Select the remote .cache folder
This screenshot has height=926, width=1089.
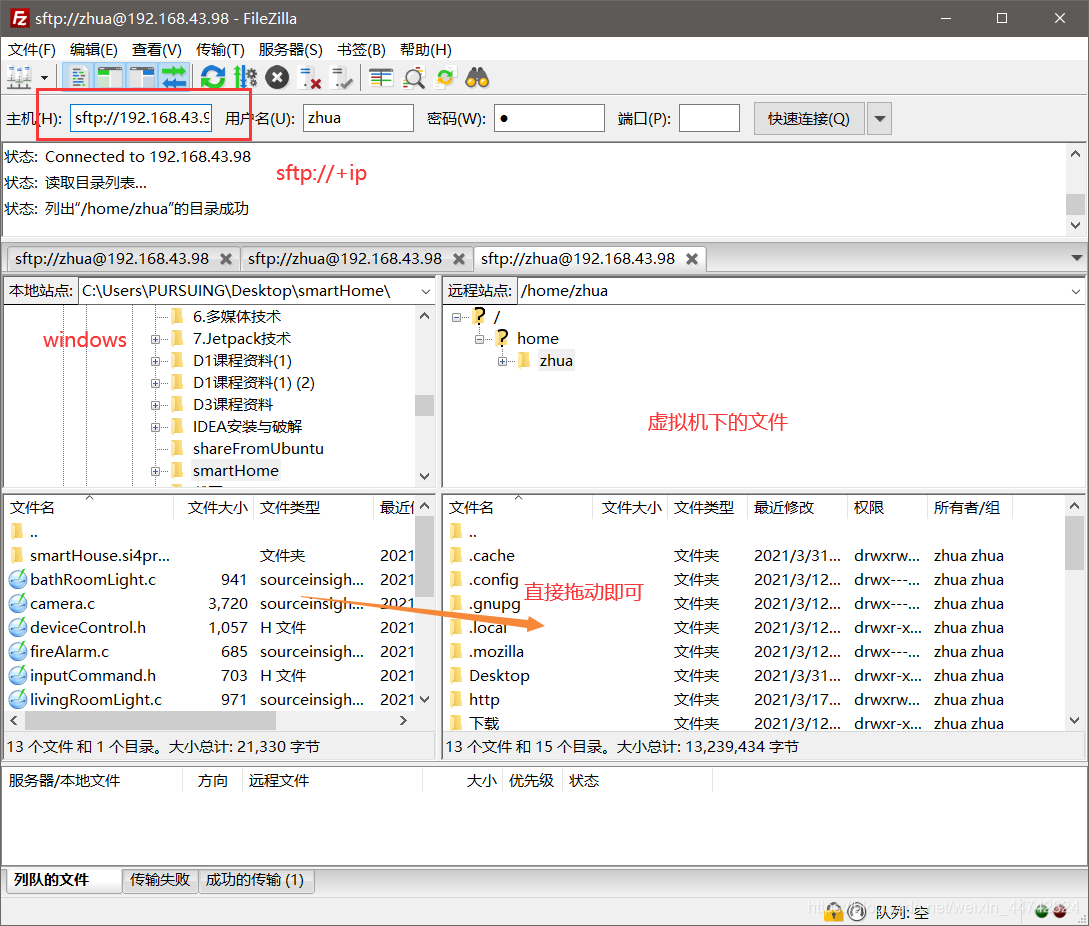tap(491, 556)
